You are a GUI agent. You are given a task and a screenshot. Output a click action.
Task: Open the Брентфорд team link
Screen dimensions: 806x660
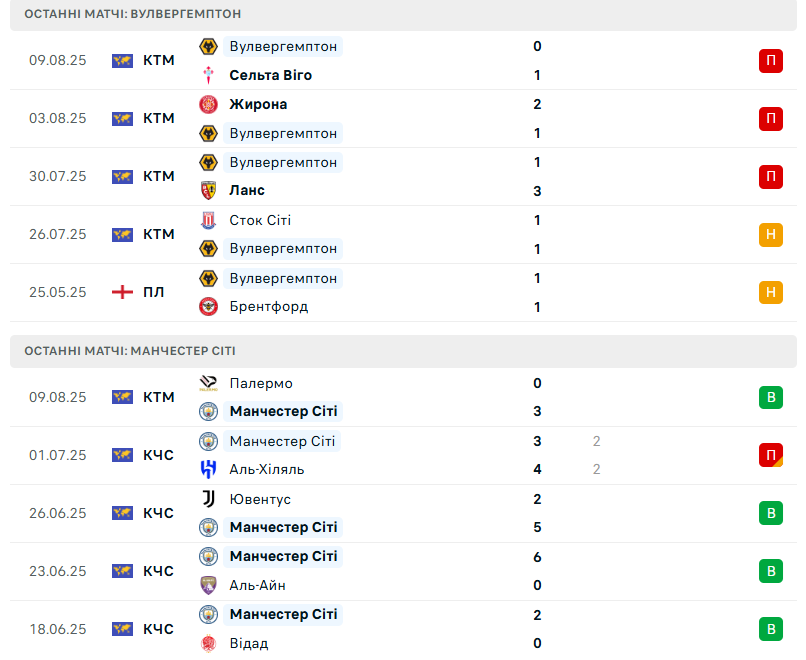coord(268,306)
